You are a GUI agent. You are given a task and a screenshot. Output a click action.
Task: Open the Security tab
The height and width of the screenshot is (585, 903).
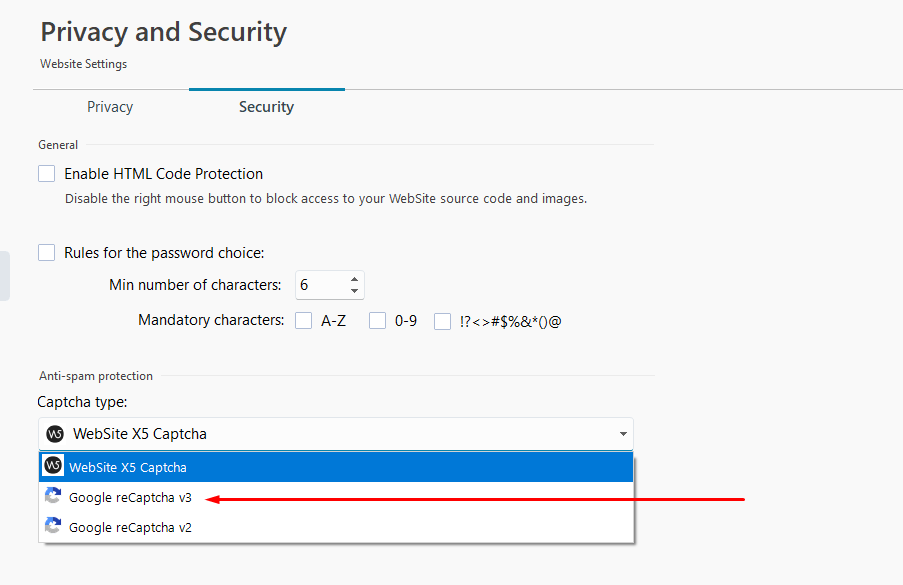267,107
